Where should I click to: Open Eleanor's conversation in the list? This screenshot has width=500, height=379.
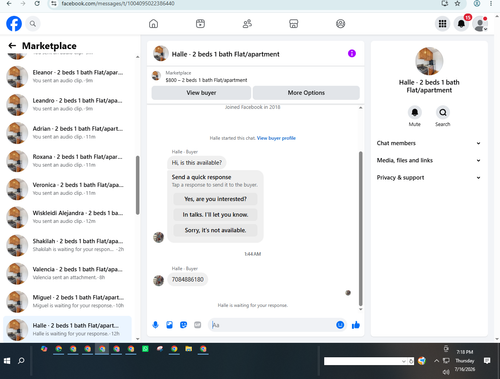pos(67,76)
